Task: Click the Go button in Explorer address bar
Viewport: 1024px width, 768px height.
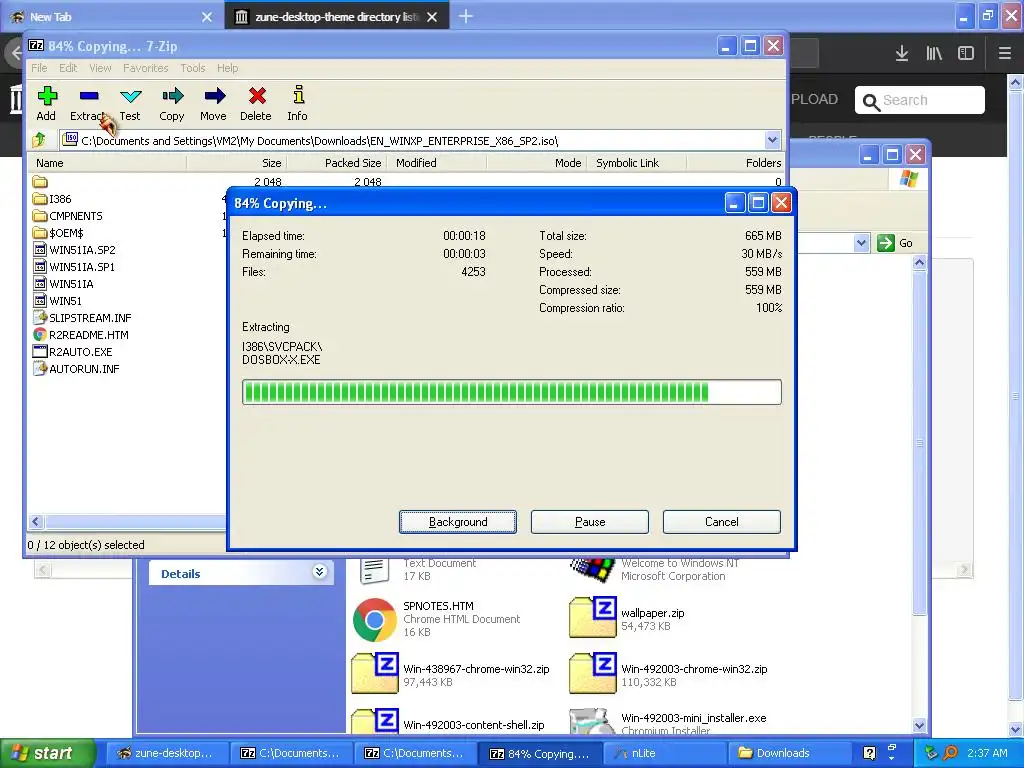Action: pyautogui.click(x=895, y=243)
